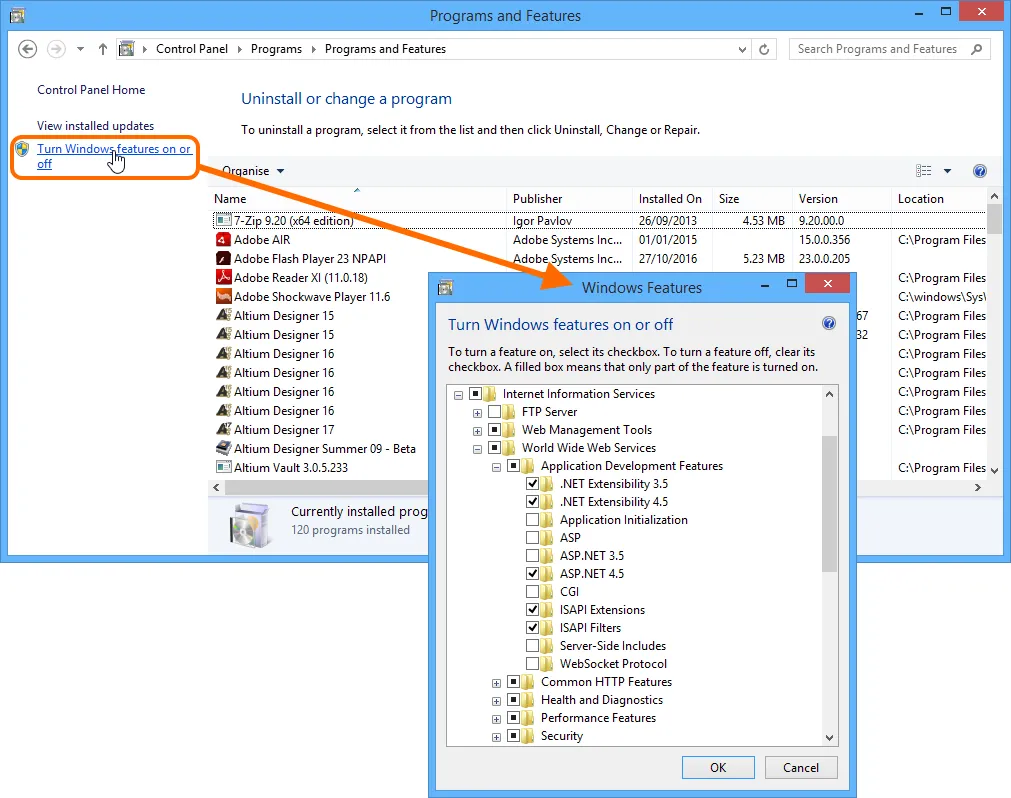Enable the Application Initialization checkbox
This screenshot has width=1011, height=798.
click(533, 520)
